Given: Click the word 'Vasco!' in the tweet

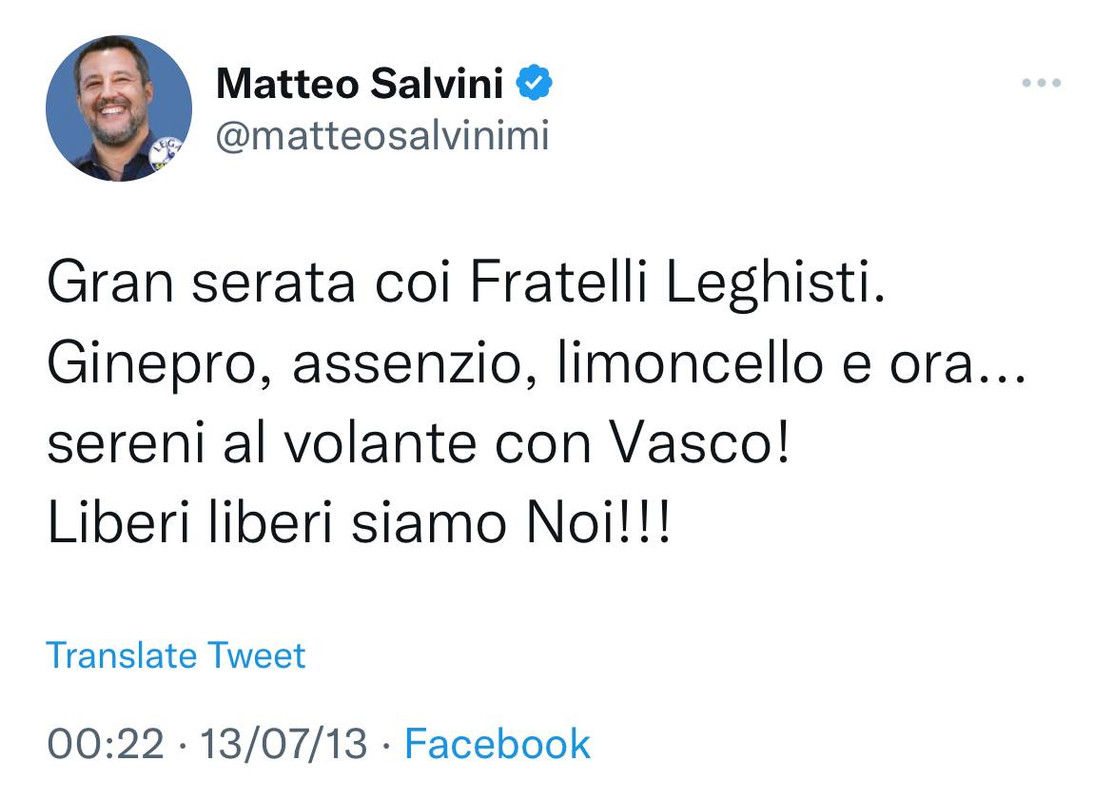Looking at the screenshot, I should [699, 444].
